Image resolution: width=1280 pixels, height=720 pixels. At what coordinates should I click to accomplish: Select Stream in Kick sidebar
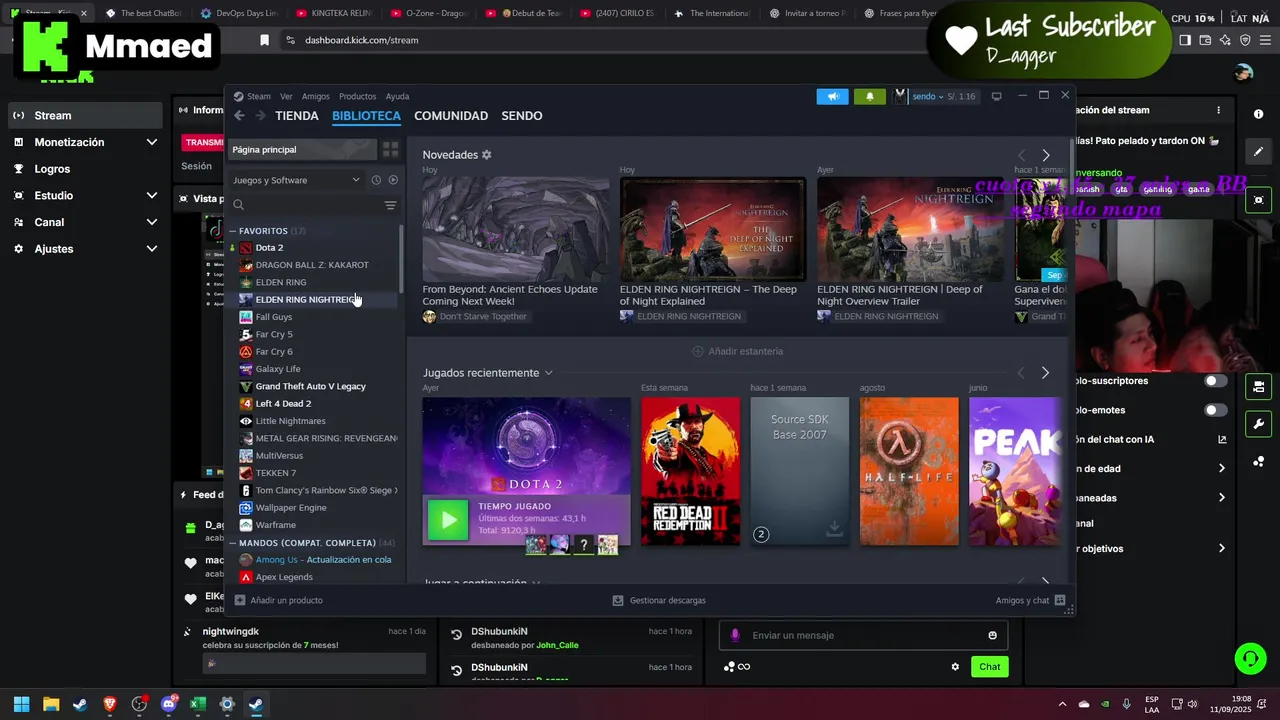85,115
